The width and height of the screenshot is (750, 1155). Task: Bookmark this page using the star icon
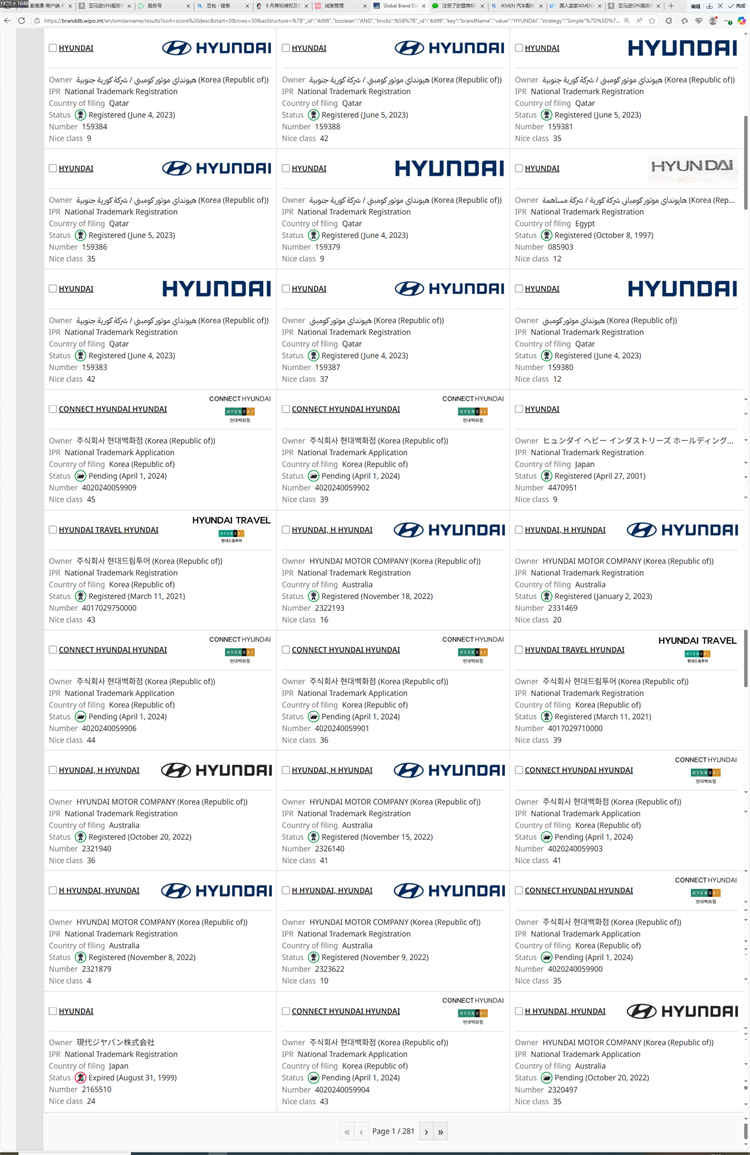(x=651, y=21)
